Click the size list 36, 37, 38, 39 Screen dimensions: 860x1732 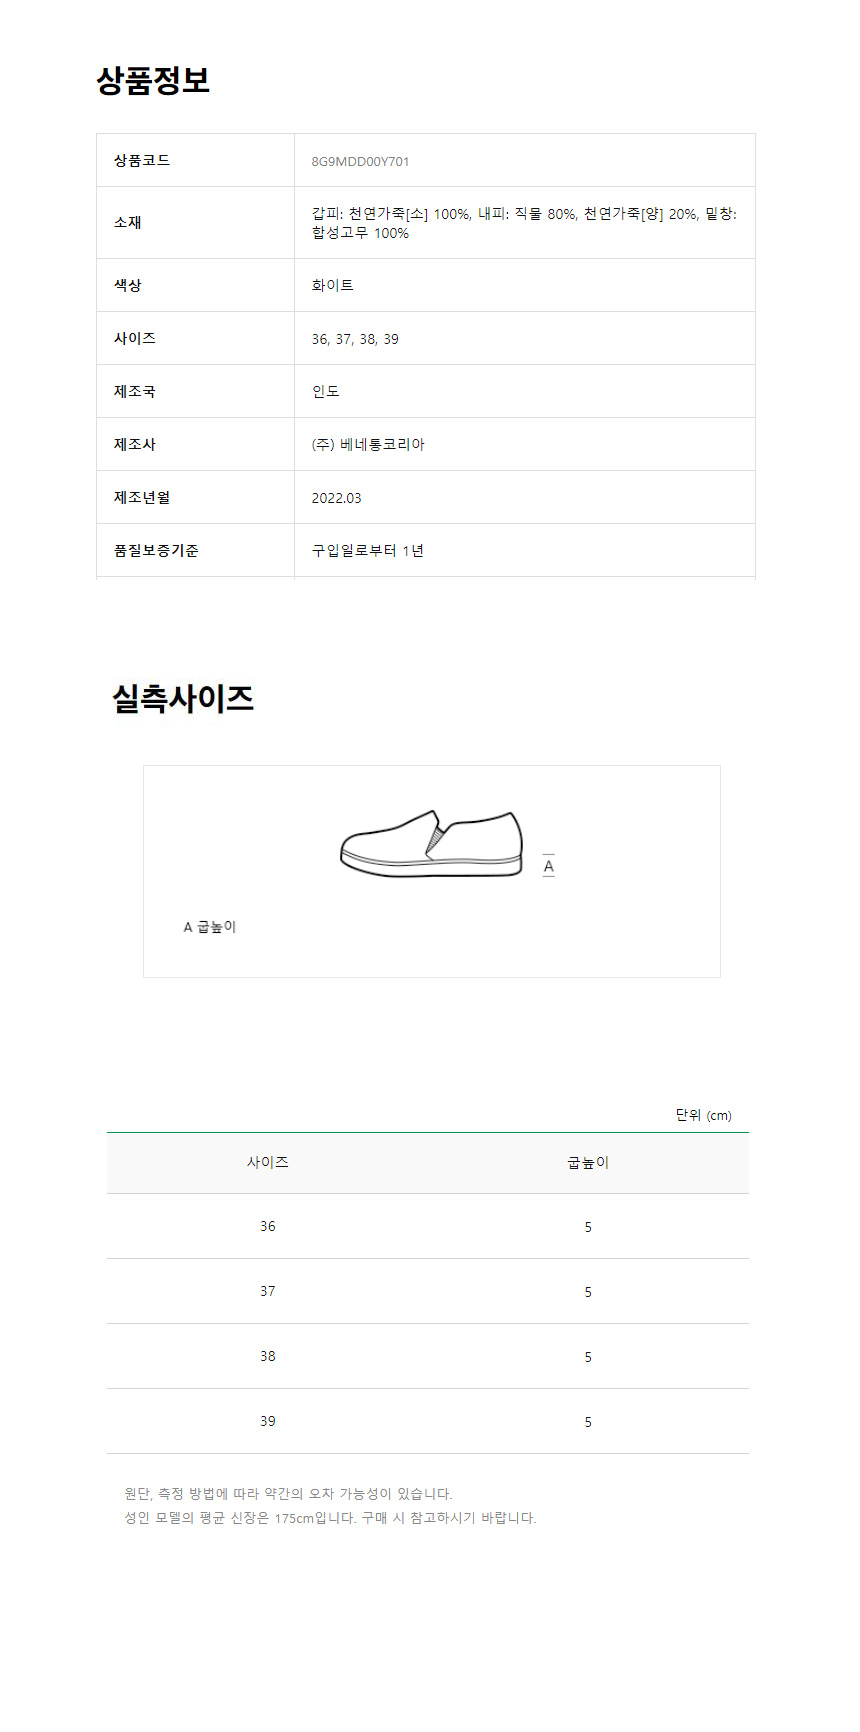point(355,339)
